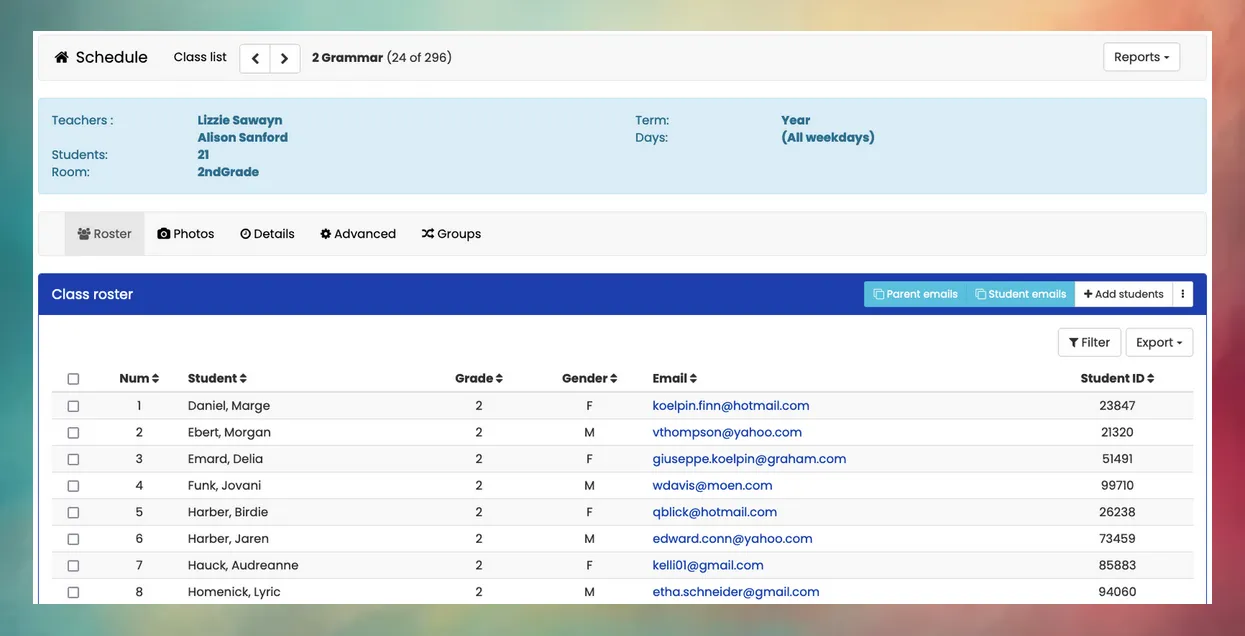Open the email link koelpin.finn@hotmail.com
This screenshot has width=1245, height=636.
731,403
